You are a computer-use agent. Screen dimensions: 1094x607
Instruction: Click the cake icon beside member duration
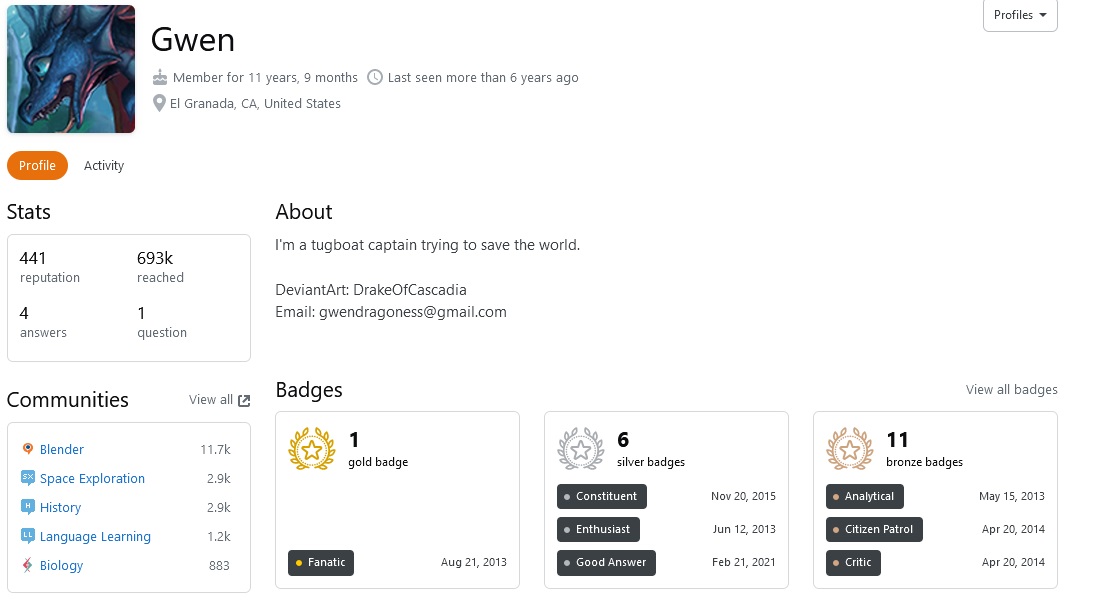point(160,77)
